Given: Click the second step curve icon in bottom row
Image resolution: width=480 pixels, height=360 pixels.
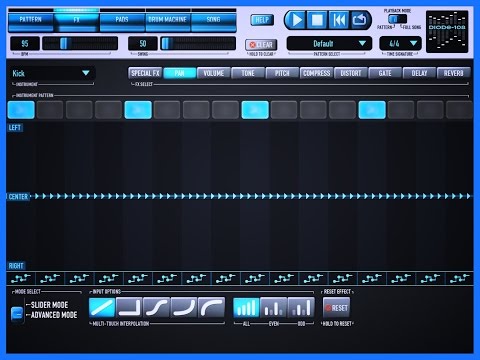Looking at the screenshot, I should tap(50, 278).
